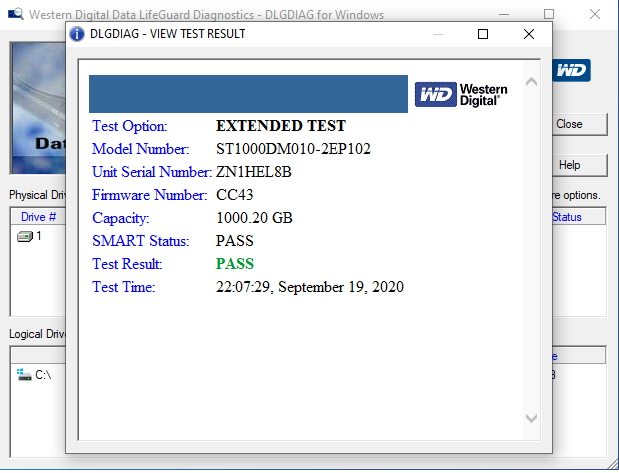Click the Unit Serial Number label
The image size is (619, 473).
tap(152, 172)
